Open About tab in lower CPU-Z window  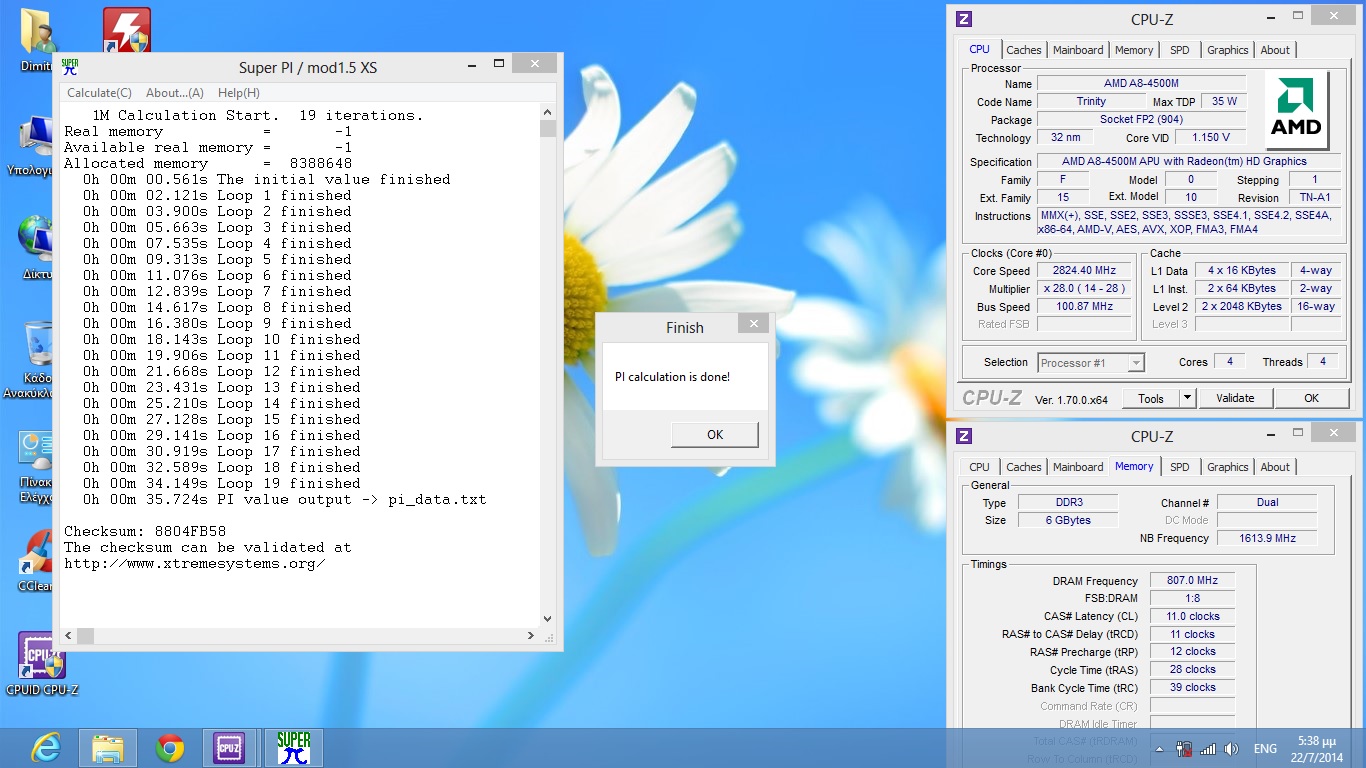click(1275, 467)
